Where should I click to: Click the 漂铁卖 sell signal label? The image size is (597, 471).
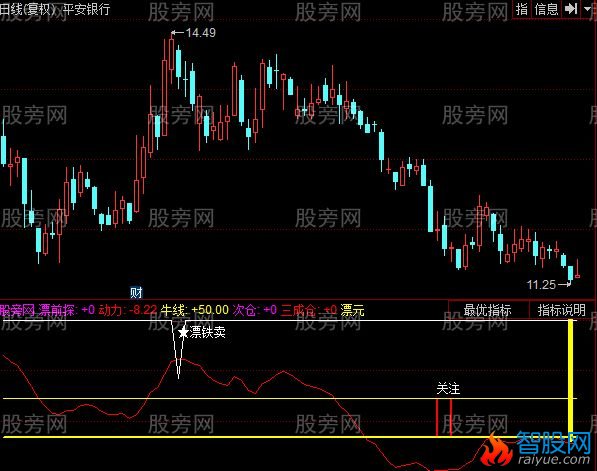click(208, 333)
